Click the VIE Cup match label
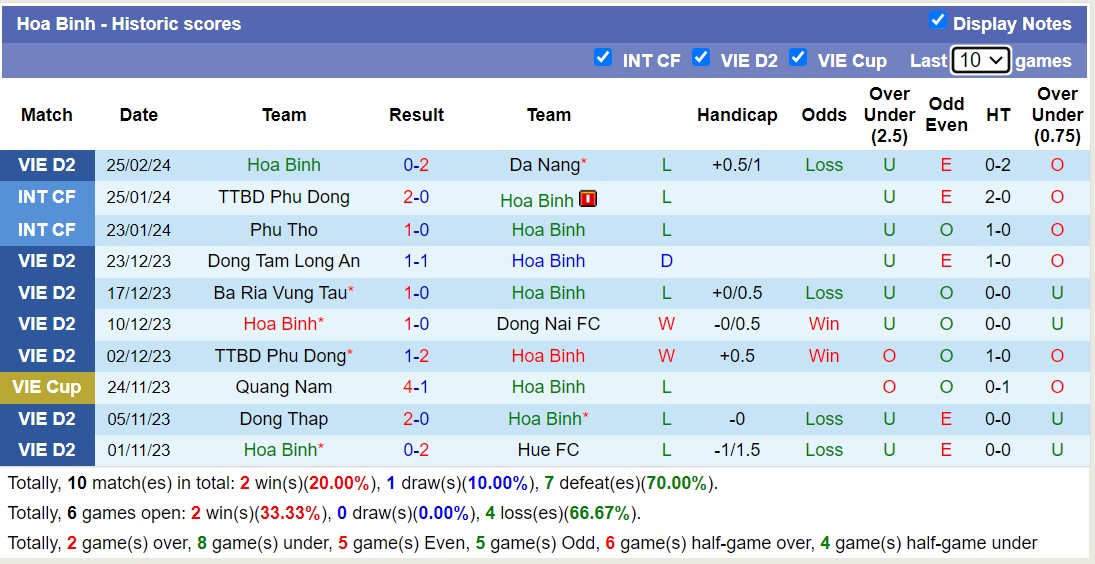 pos(47,387)
